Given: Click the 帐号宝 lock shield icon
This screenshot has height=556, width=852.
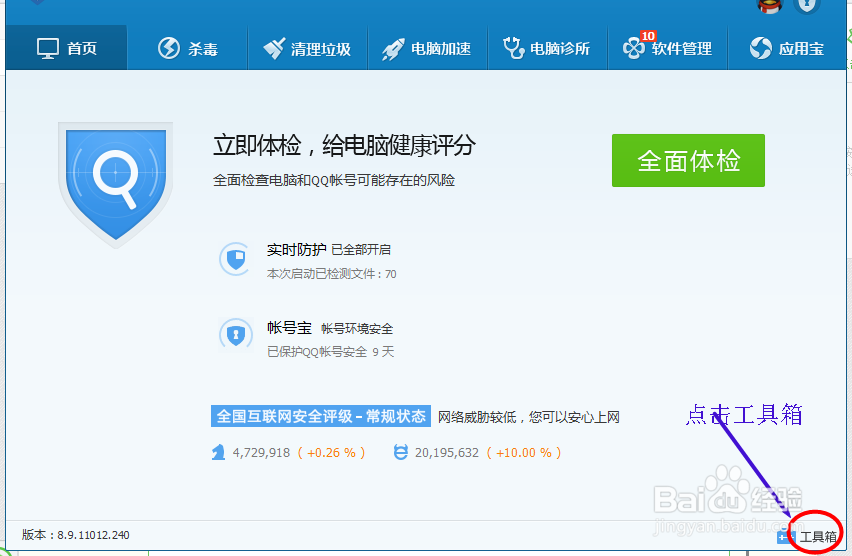Looking at the screenshot, I should (235, 334).
